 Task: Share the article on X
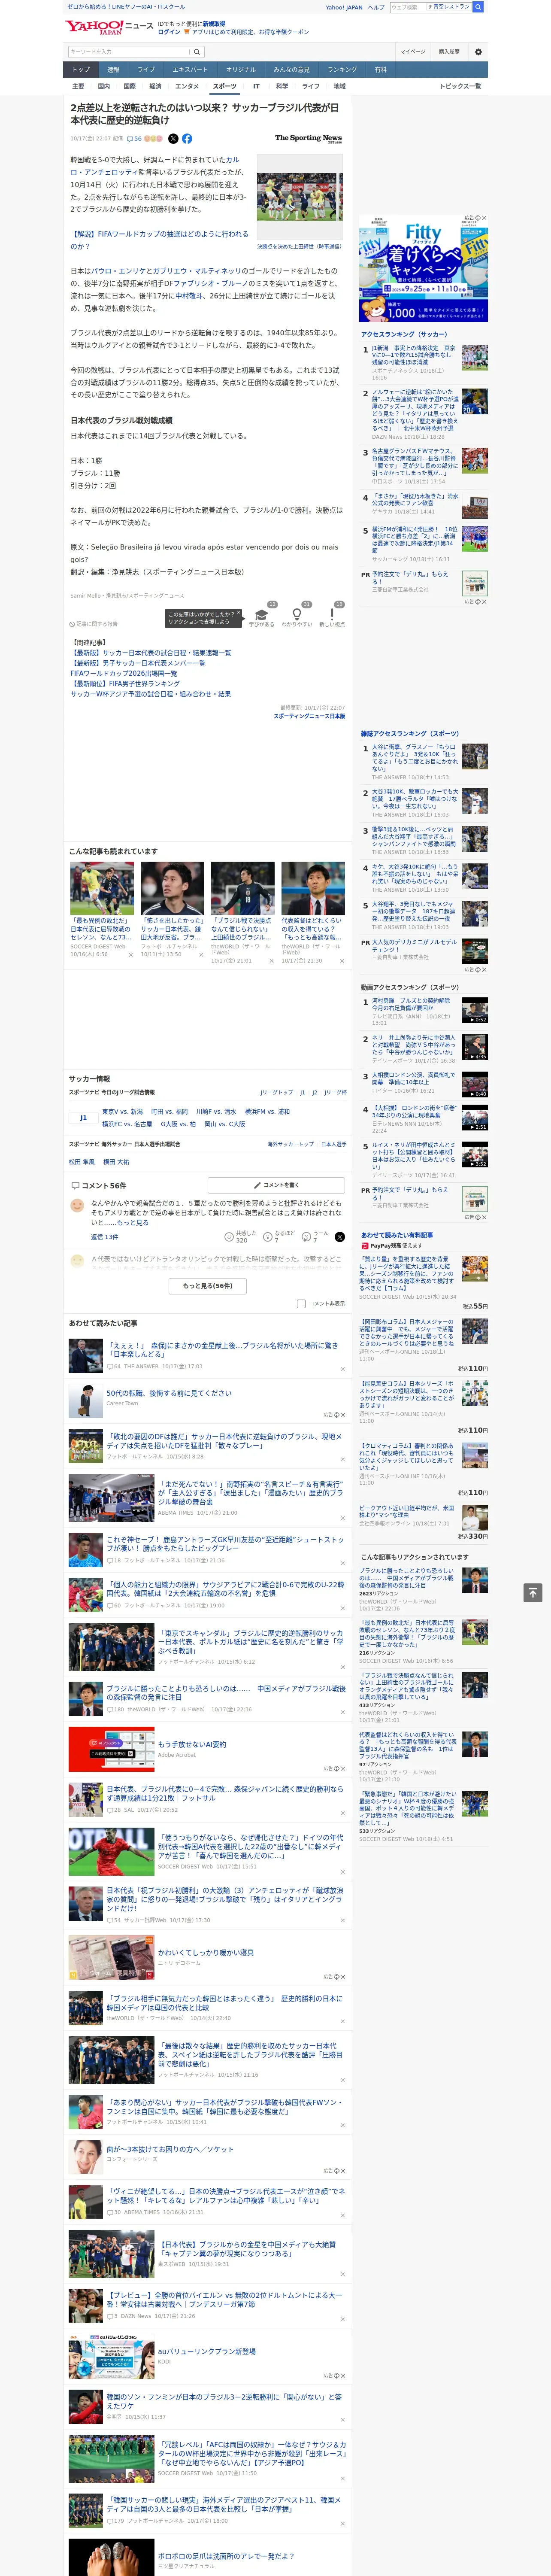click(173, 139)
